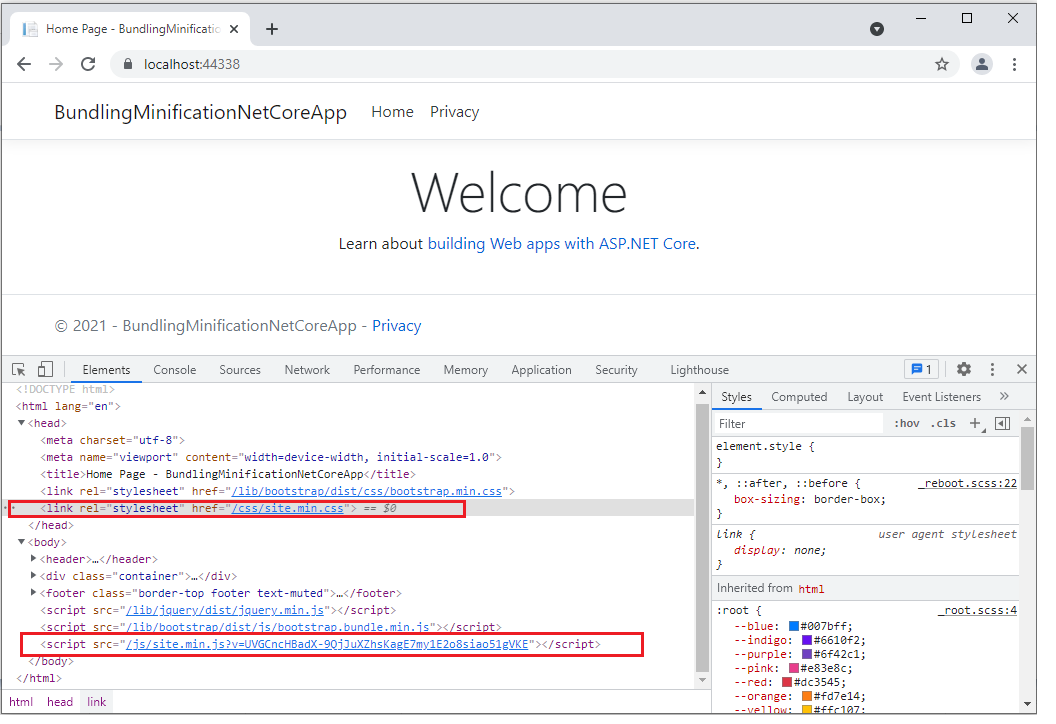Viewport: 1056px width, 724px height.
Task: Bookmark this page with the star icon
Action: (x=942, y=64)
